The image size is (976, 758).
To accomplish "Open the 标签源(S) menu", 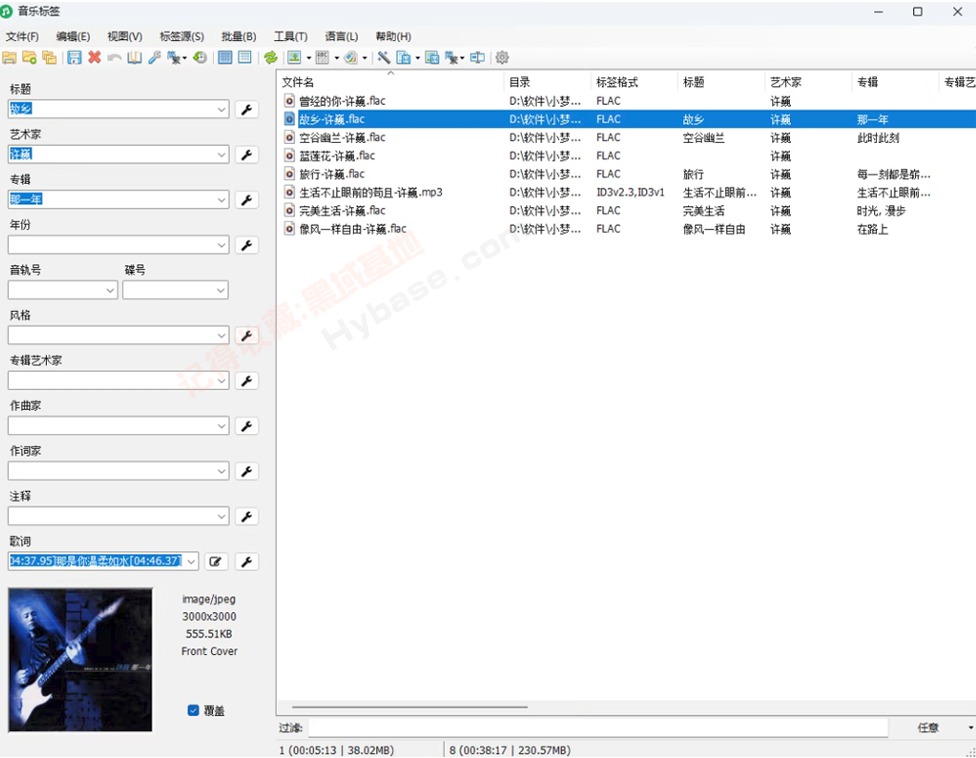I will tap(181, 36).
